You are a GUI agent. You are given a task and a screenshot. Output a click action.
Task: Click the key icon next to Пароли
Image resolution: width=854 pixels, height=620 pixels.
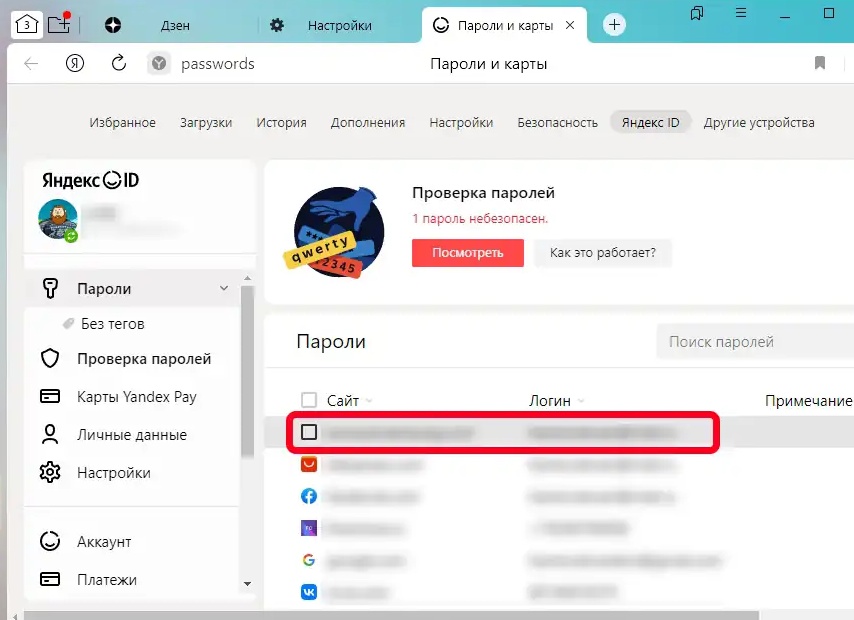pyautogui.click(x=50, y=288)
